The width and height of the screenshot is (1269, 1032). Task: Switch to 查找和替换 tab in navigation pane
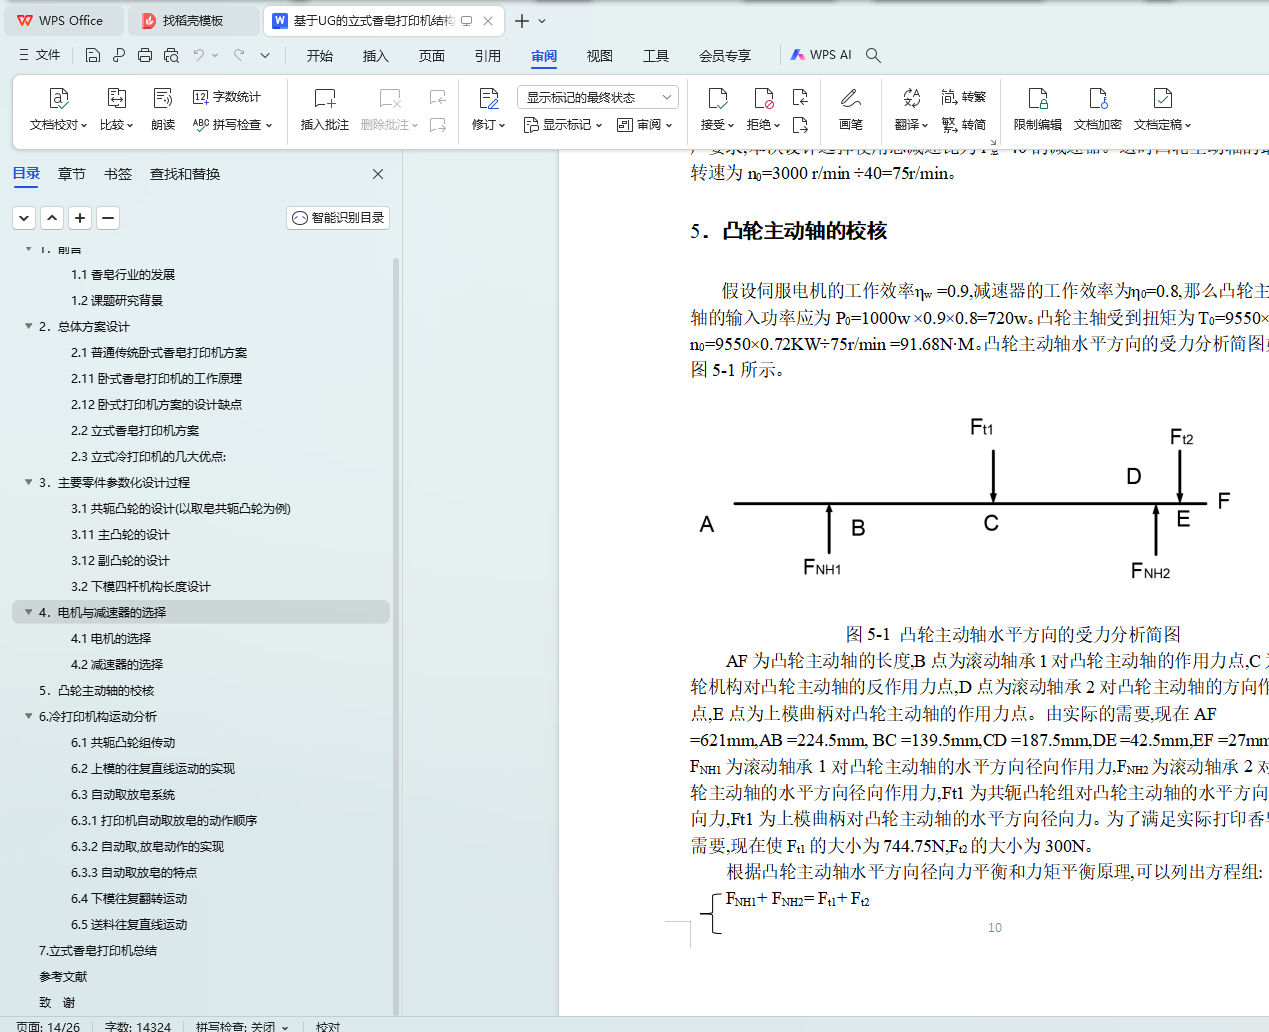coord(185,174)
